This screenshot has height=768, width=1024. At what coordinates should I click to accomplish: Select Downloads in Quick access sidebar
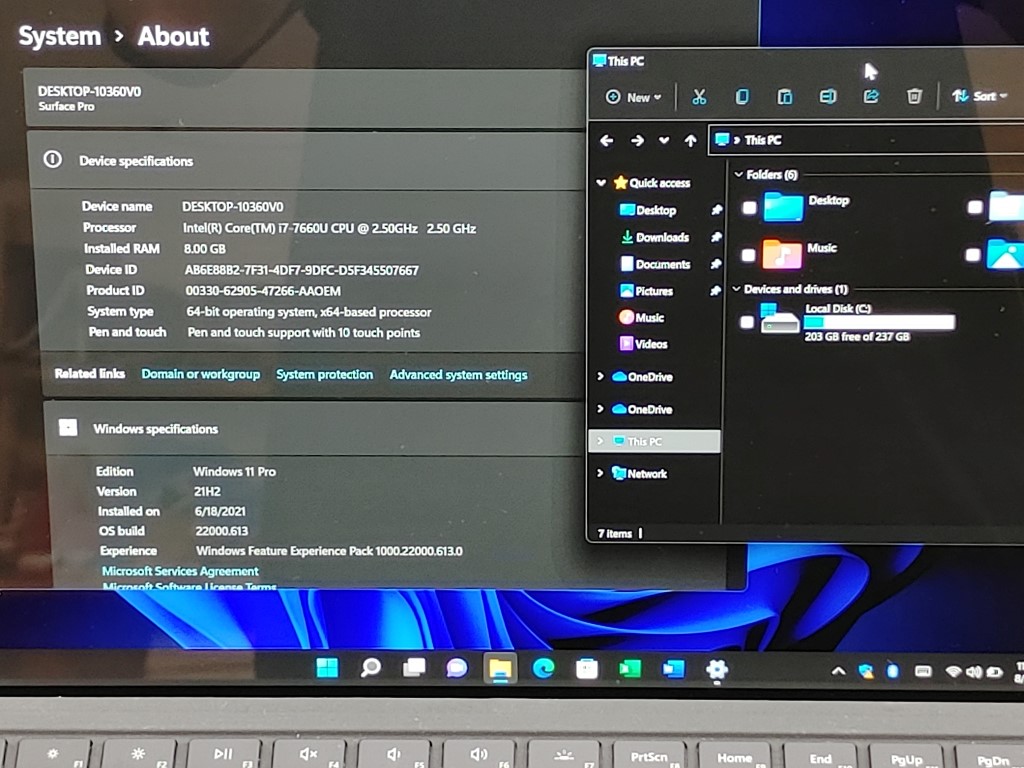click(662, 237)
